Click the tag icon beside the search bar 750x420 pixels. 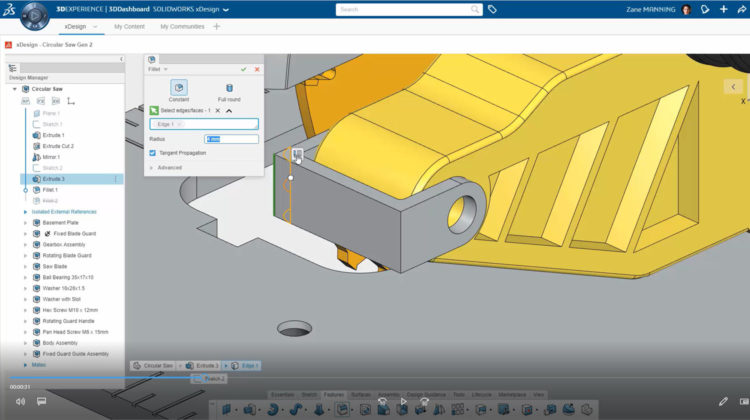pyautogui.click(x=492, y=9)
